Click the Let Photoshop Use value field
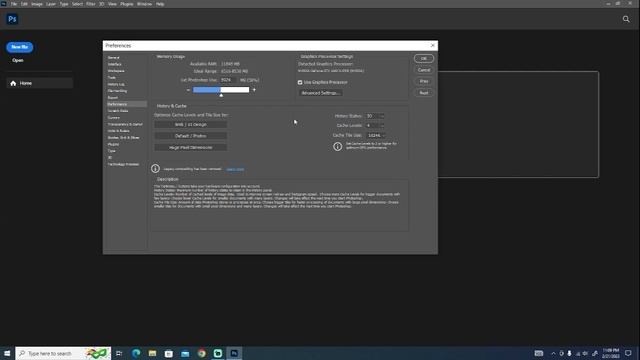 point(228,80)
